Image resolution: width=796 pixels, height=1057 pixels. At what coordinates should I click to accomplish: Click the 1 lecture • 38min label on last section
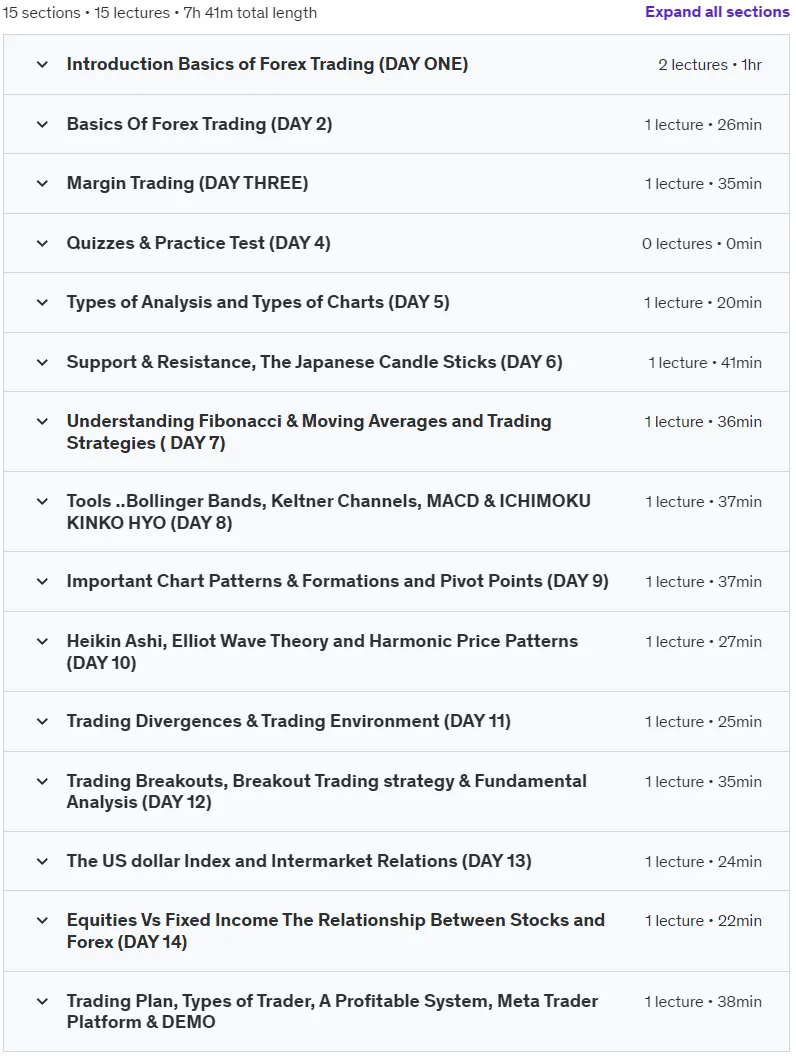coord(703,1002)
